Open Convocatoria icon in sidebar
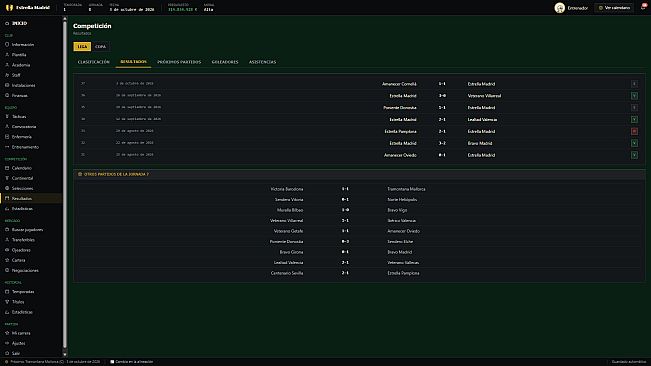The width and height of the screenshot is (651, 366). (7, 127)
